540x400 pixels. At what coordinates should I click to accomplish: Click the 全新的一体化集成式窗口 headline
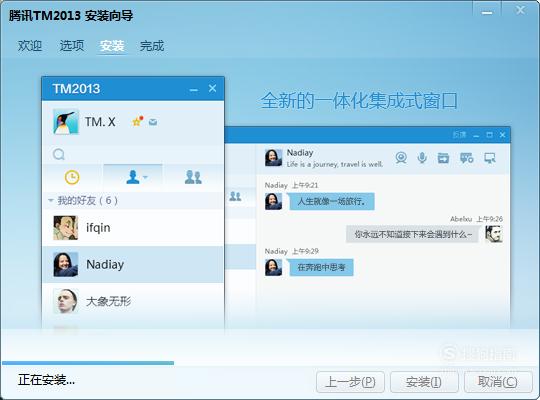359,101
